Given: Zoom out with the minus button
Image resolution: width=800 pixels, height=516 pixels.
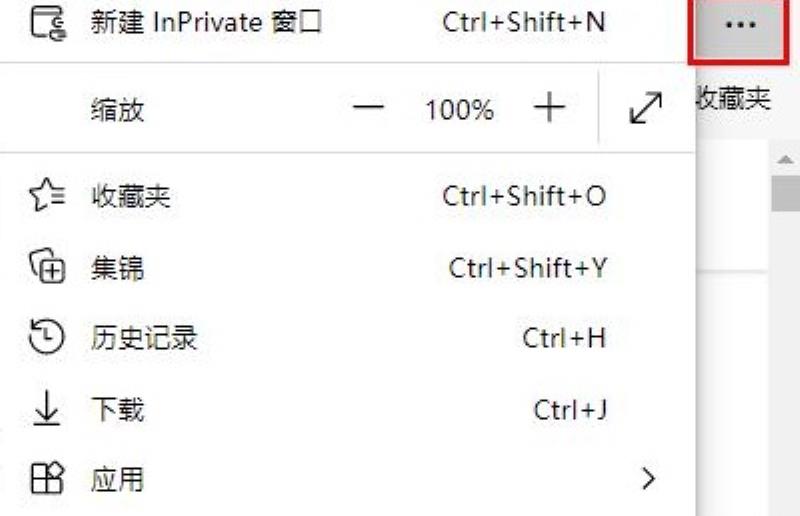Looking at the screenshot, I should pos(368,108).
